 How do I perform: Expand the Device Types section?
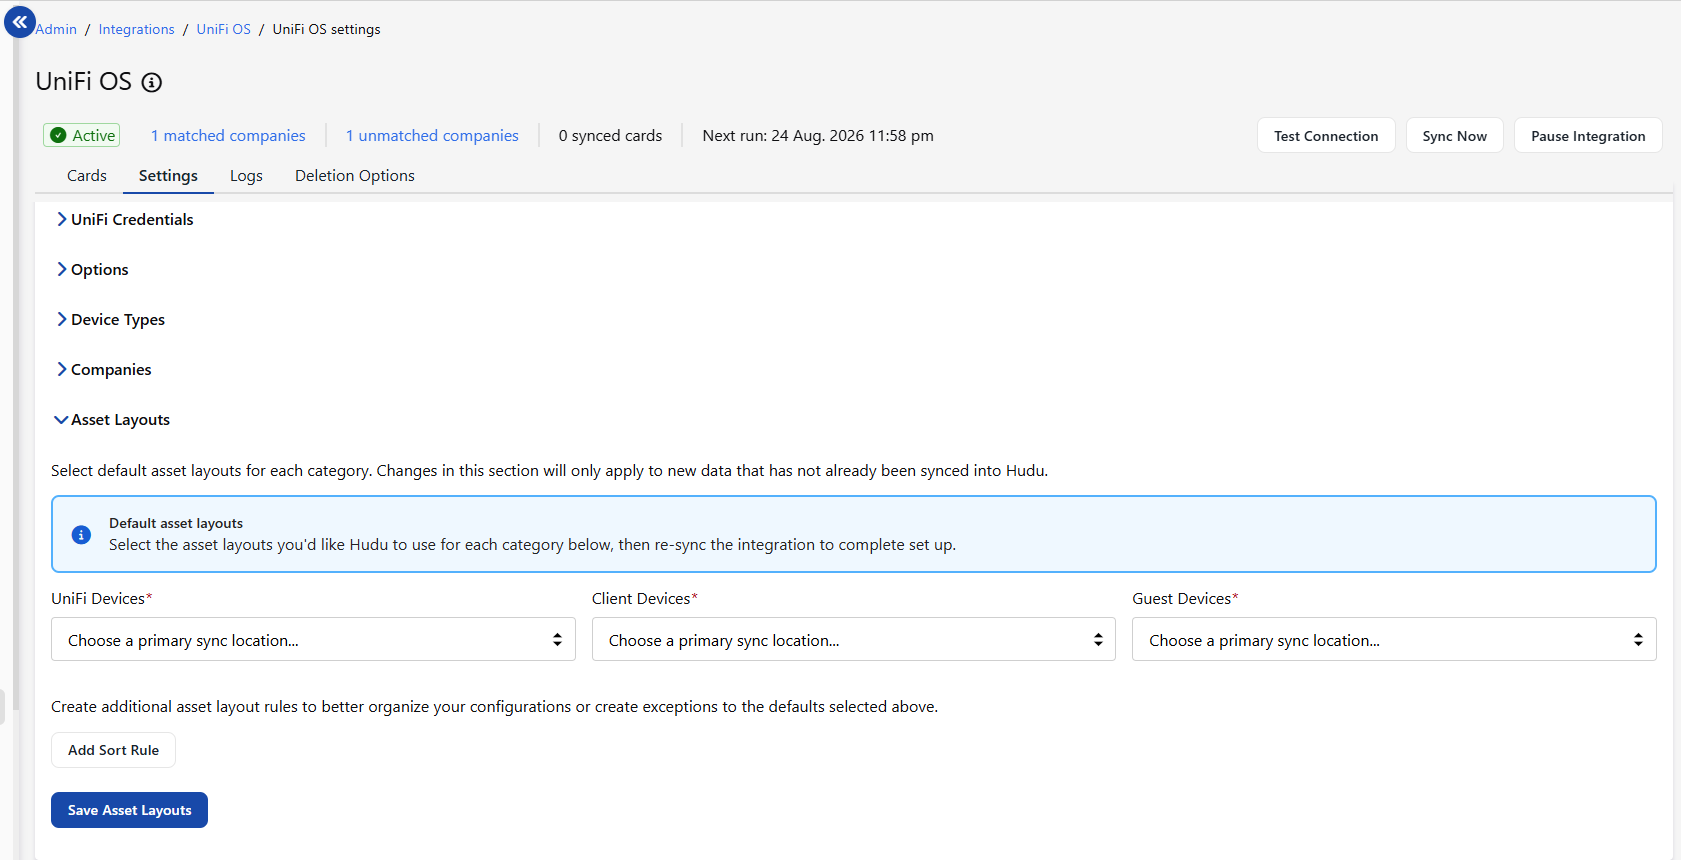coord(111,320)
